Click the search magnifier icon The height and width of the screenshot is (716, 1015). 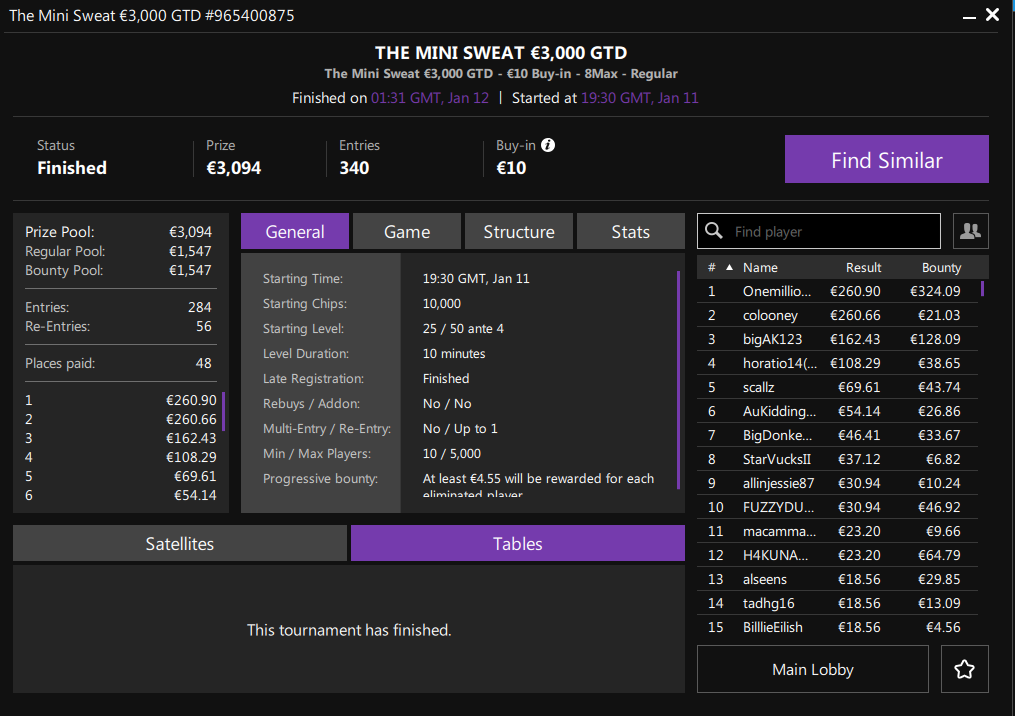point(713,230)
